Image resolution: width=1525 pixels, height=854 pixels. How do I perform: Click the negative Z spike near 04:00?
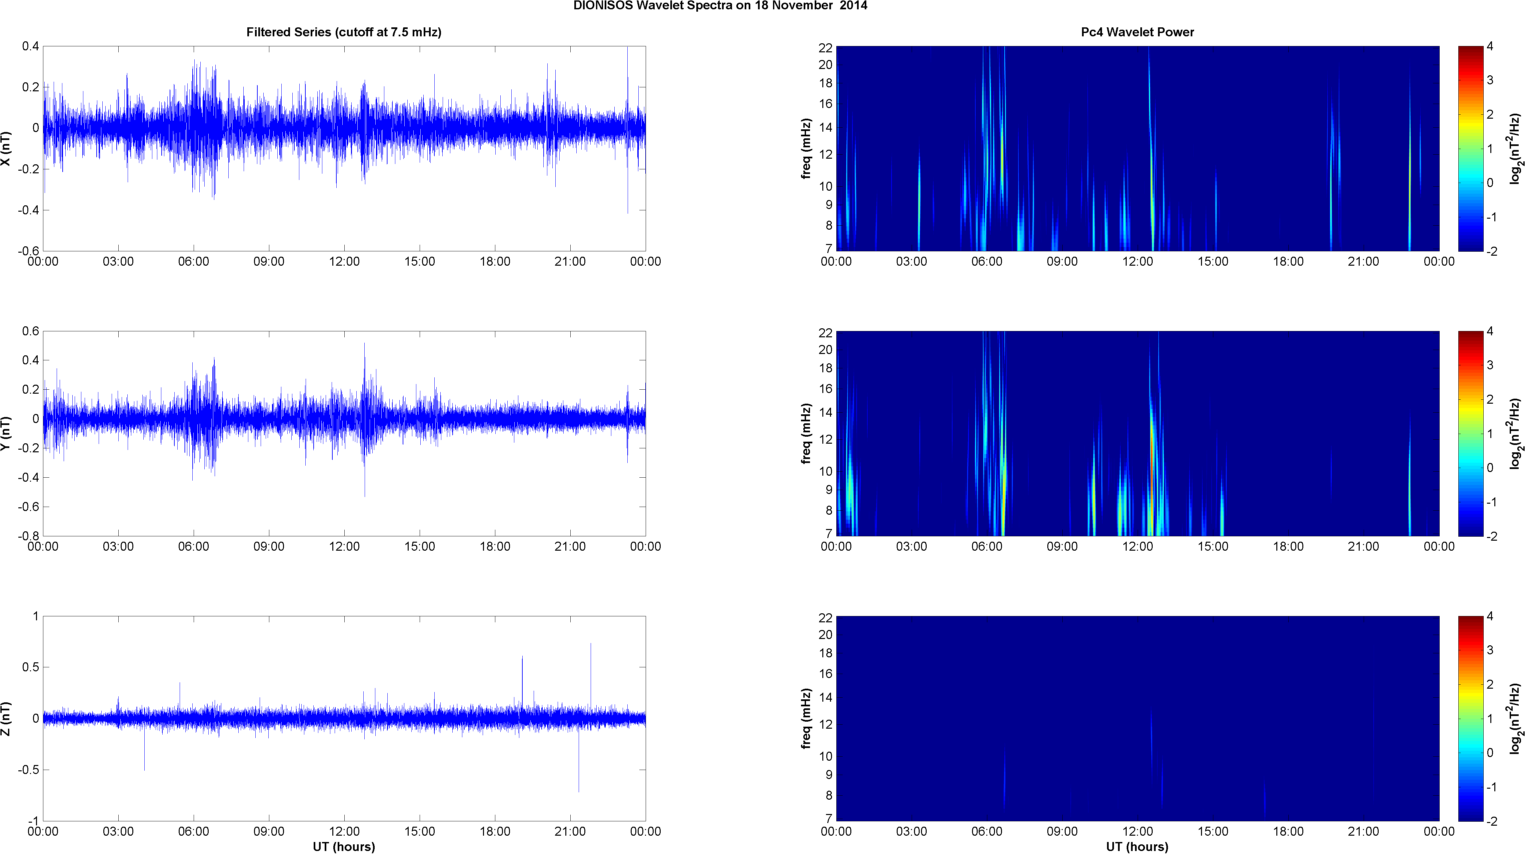tap(144, 746)
